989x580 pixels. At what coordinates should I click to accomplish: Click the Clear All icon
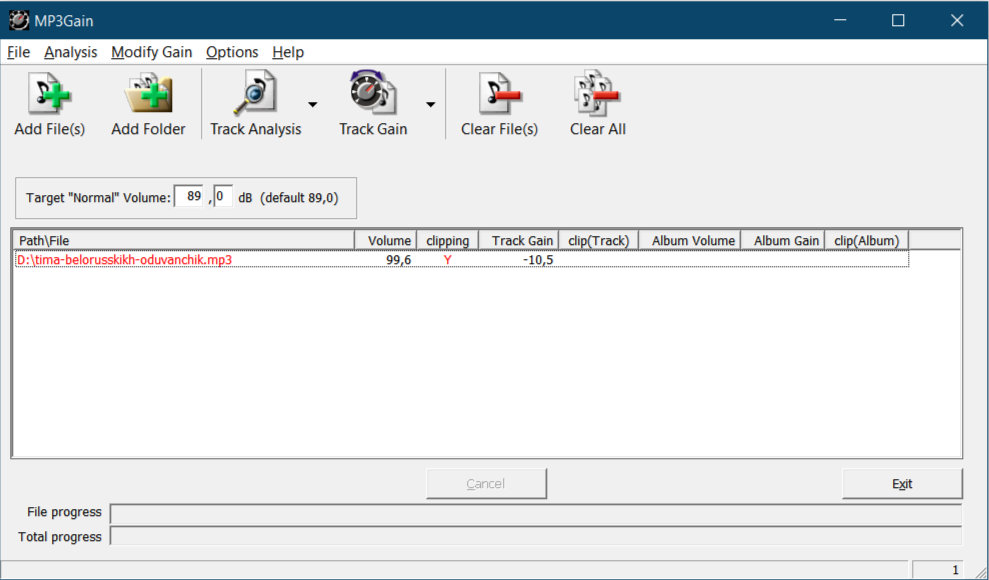point(597,96)
